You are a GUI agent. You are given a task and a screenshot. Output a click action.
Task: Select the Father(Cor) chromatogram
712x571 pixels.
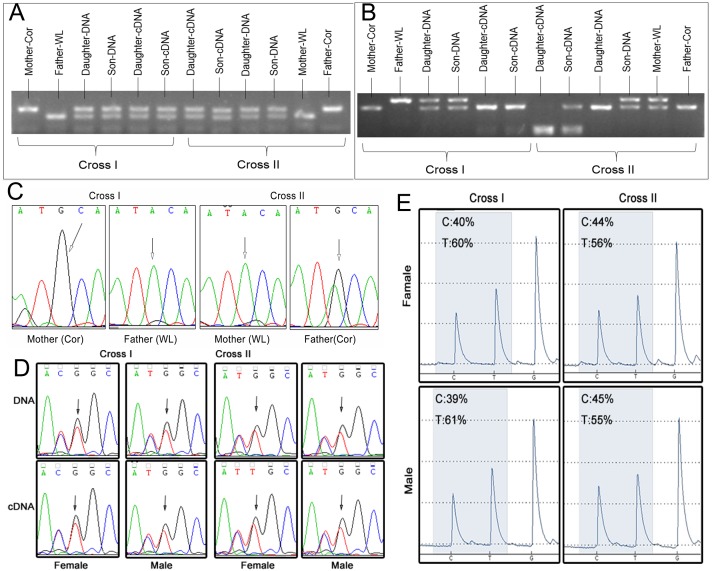point(334,267)
